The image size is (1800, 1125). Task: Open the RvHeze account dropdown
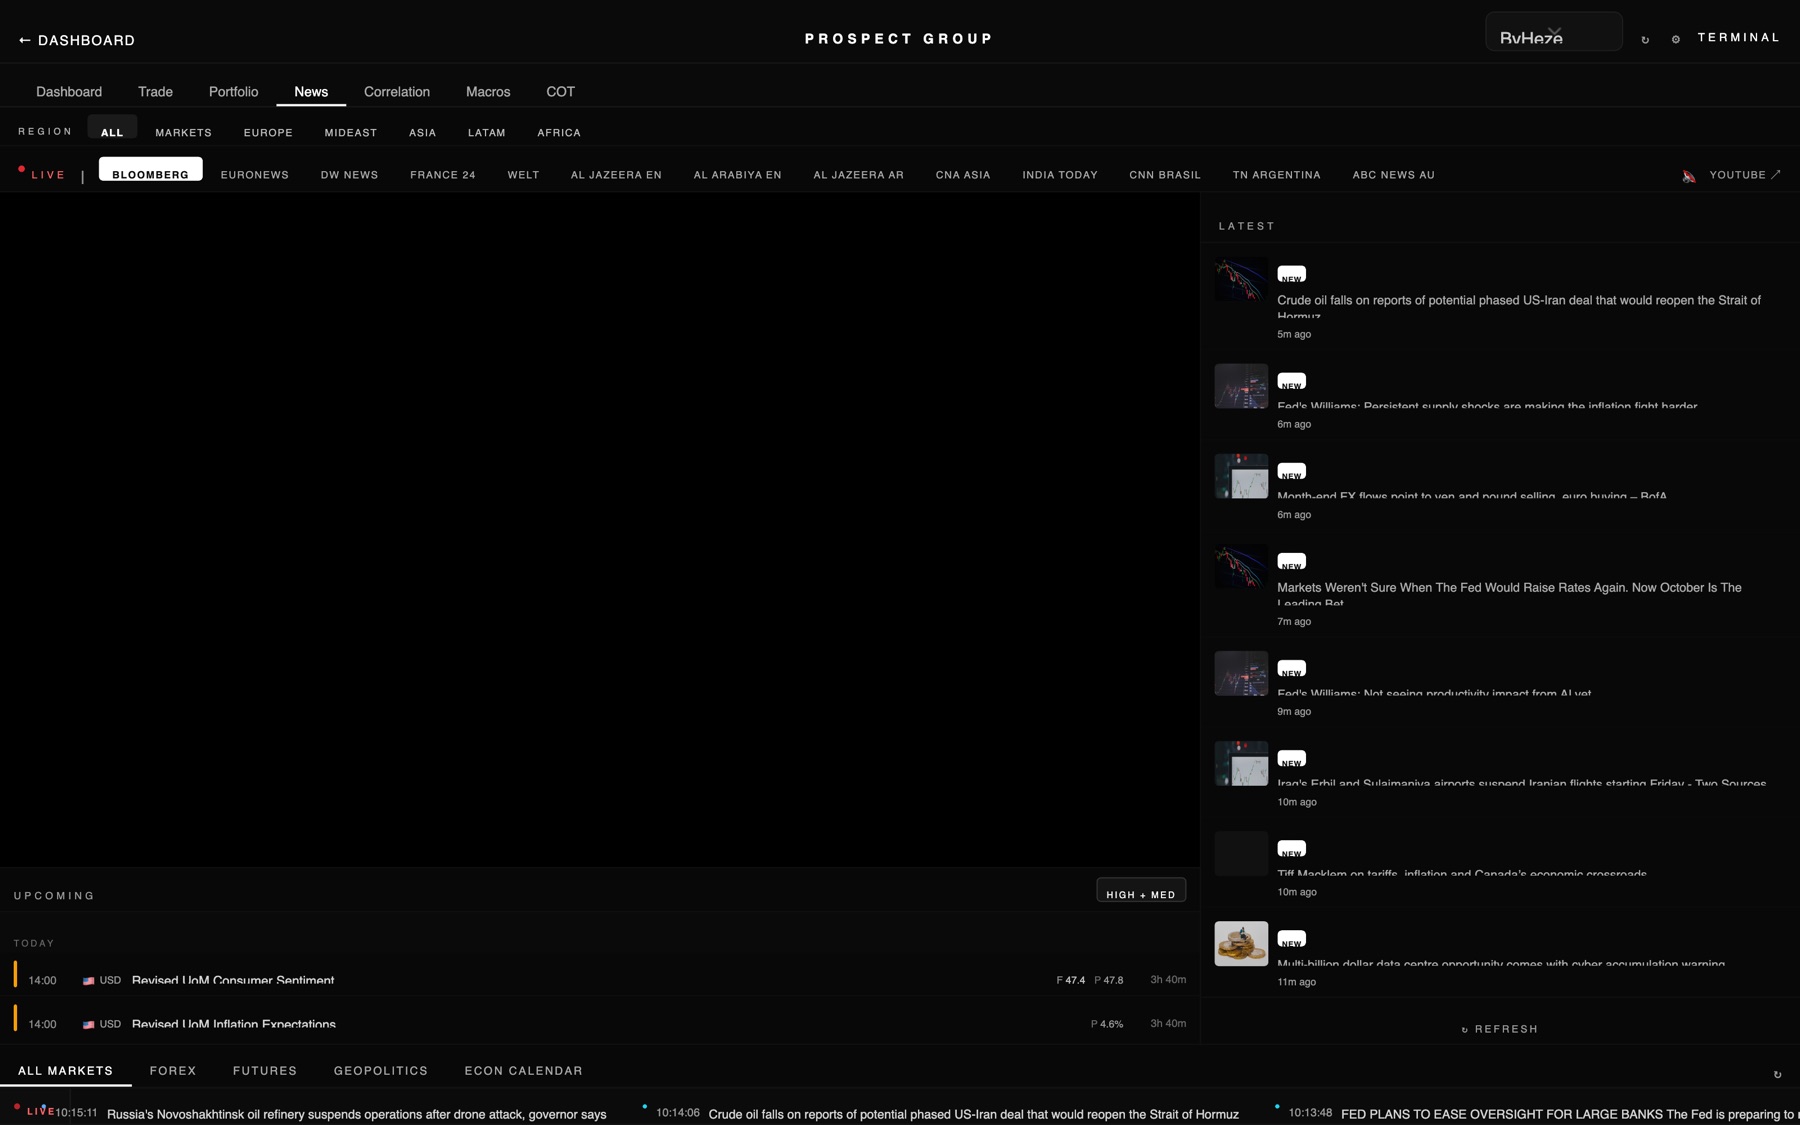[x=1553, y=32]
